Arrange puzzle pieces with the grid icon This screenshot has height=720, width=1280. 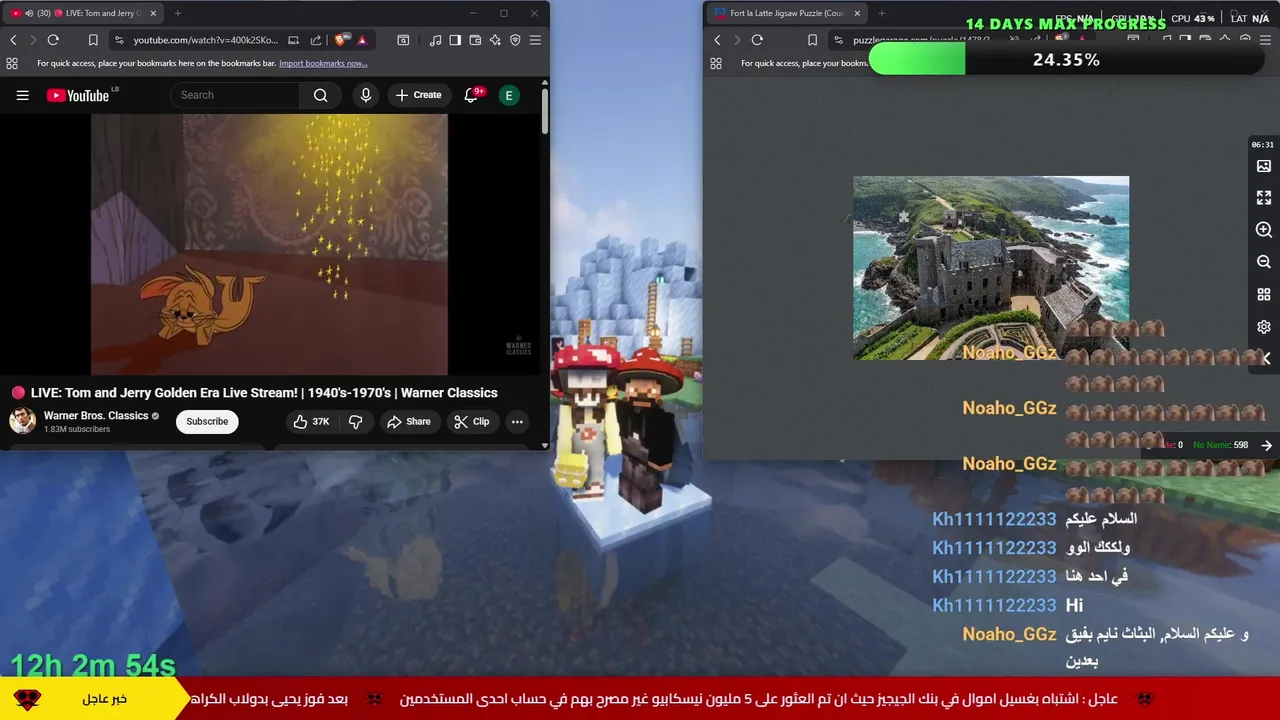click(1264, 295)
